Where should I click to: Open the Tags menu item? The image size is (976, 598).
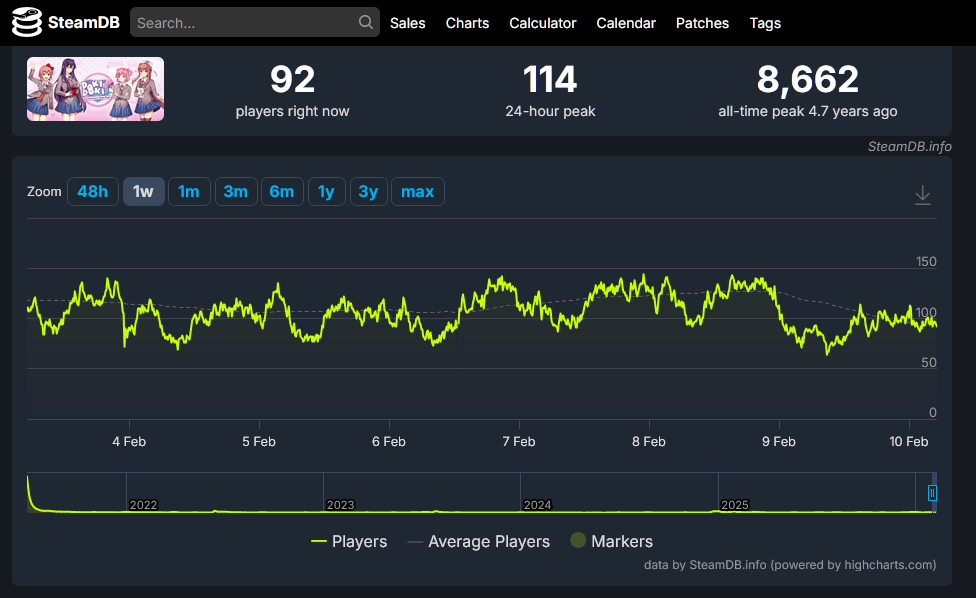pyautogui.click(x=765, y=23)
